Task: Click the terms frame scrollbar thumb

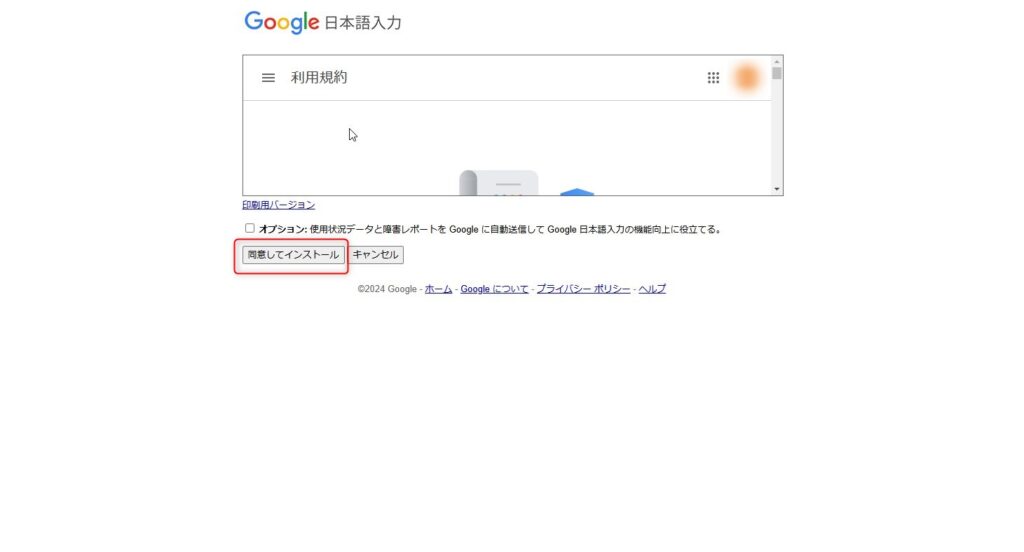Action: tap(776, 73)
